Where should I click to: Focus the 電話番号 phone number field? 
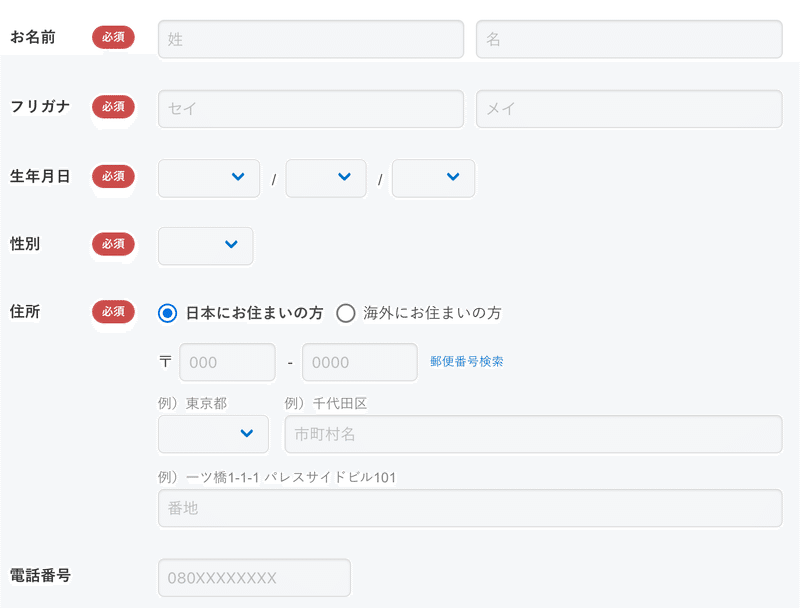point(254,577)
